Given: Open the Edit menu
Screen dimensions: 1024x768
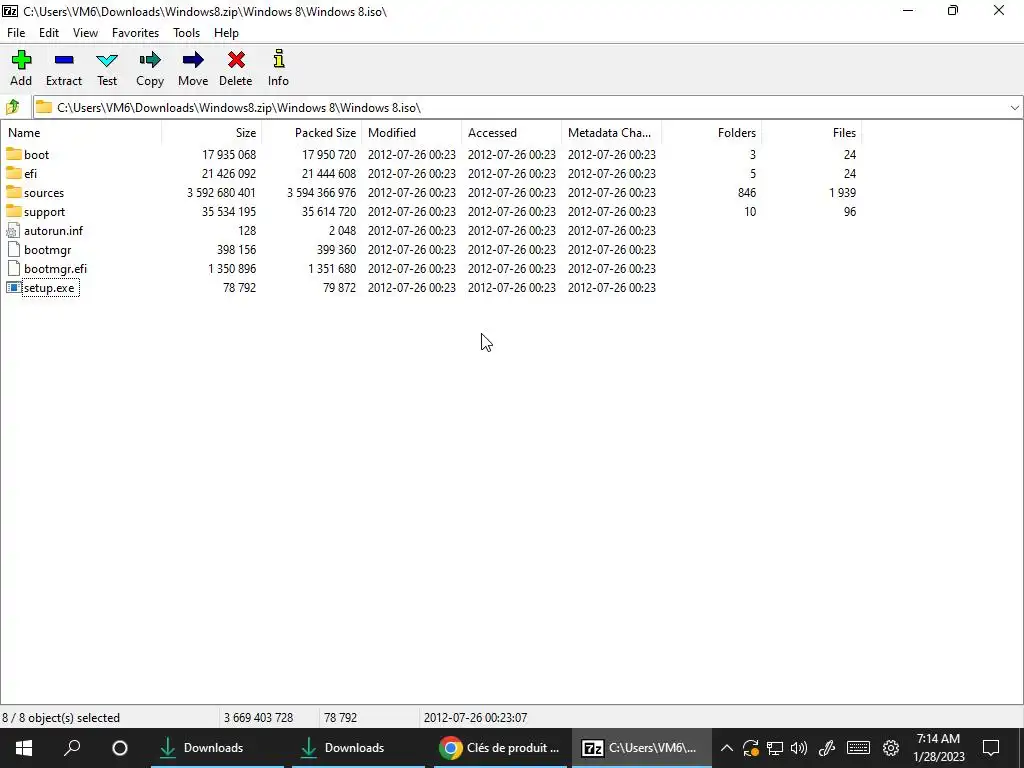Looking at the screenshot, I should (49, 33).
